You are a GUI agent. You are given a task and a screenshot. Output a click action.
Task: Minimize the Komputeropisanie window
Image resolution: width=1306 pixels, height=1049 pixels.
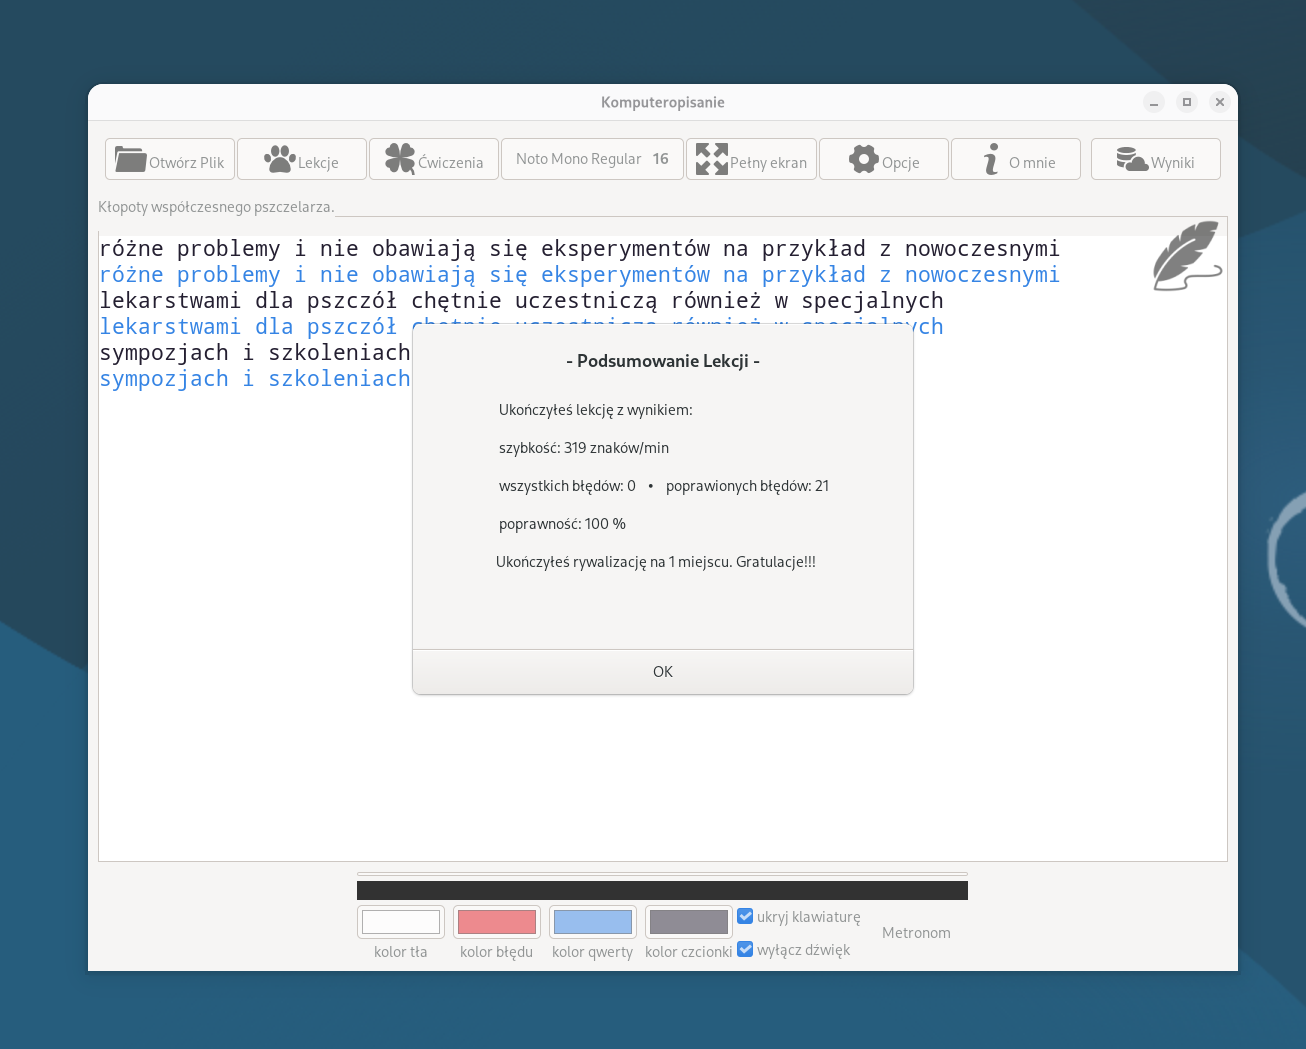[x=1154, y=102]
